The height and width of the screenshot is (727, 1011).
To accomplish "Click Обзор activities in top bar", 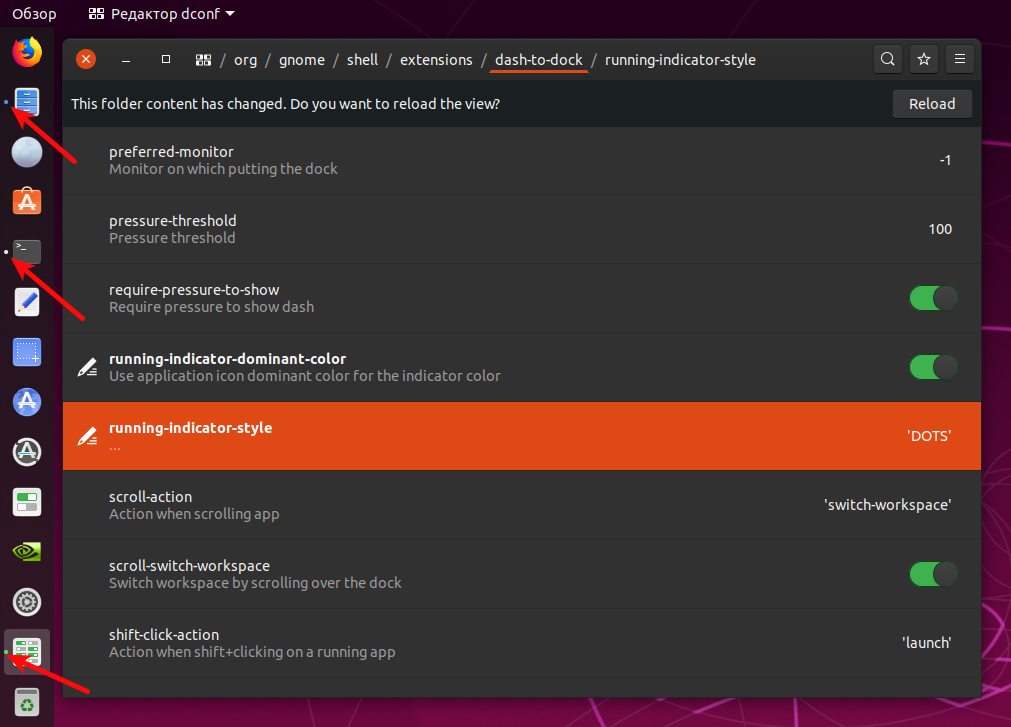I will coord(34,14).
